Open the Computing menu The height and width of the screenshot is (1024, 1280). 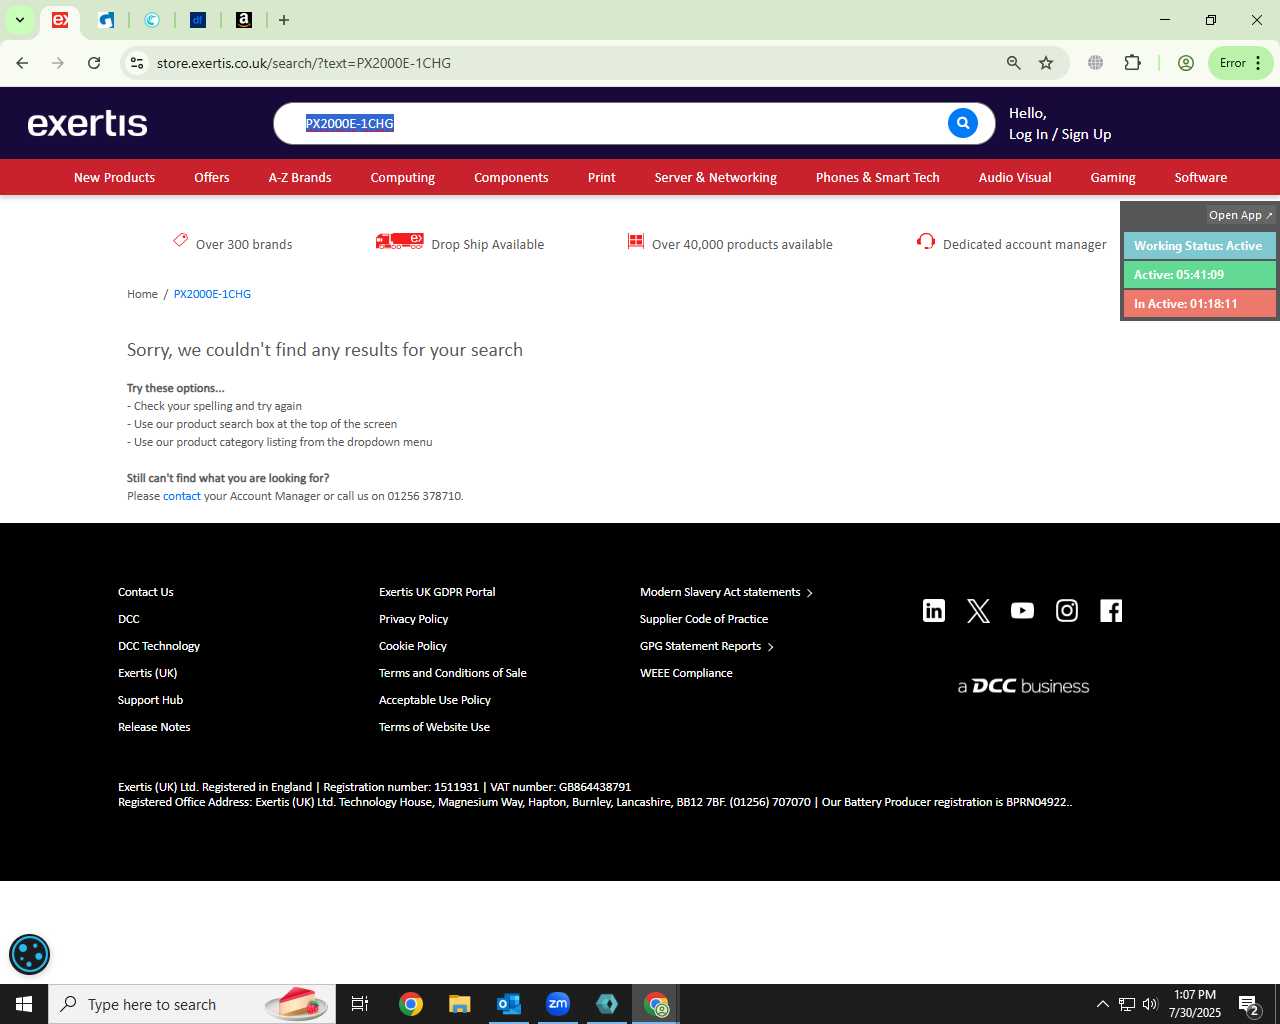pyautogui.click(x=402, y=177)
